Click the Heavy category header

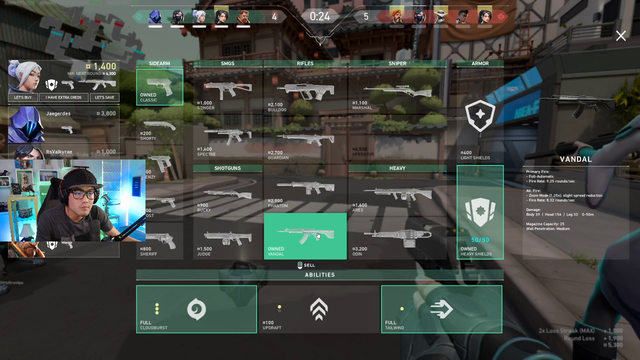(x=397, y=168)
